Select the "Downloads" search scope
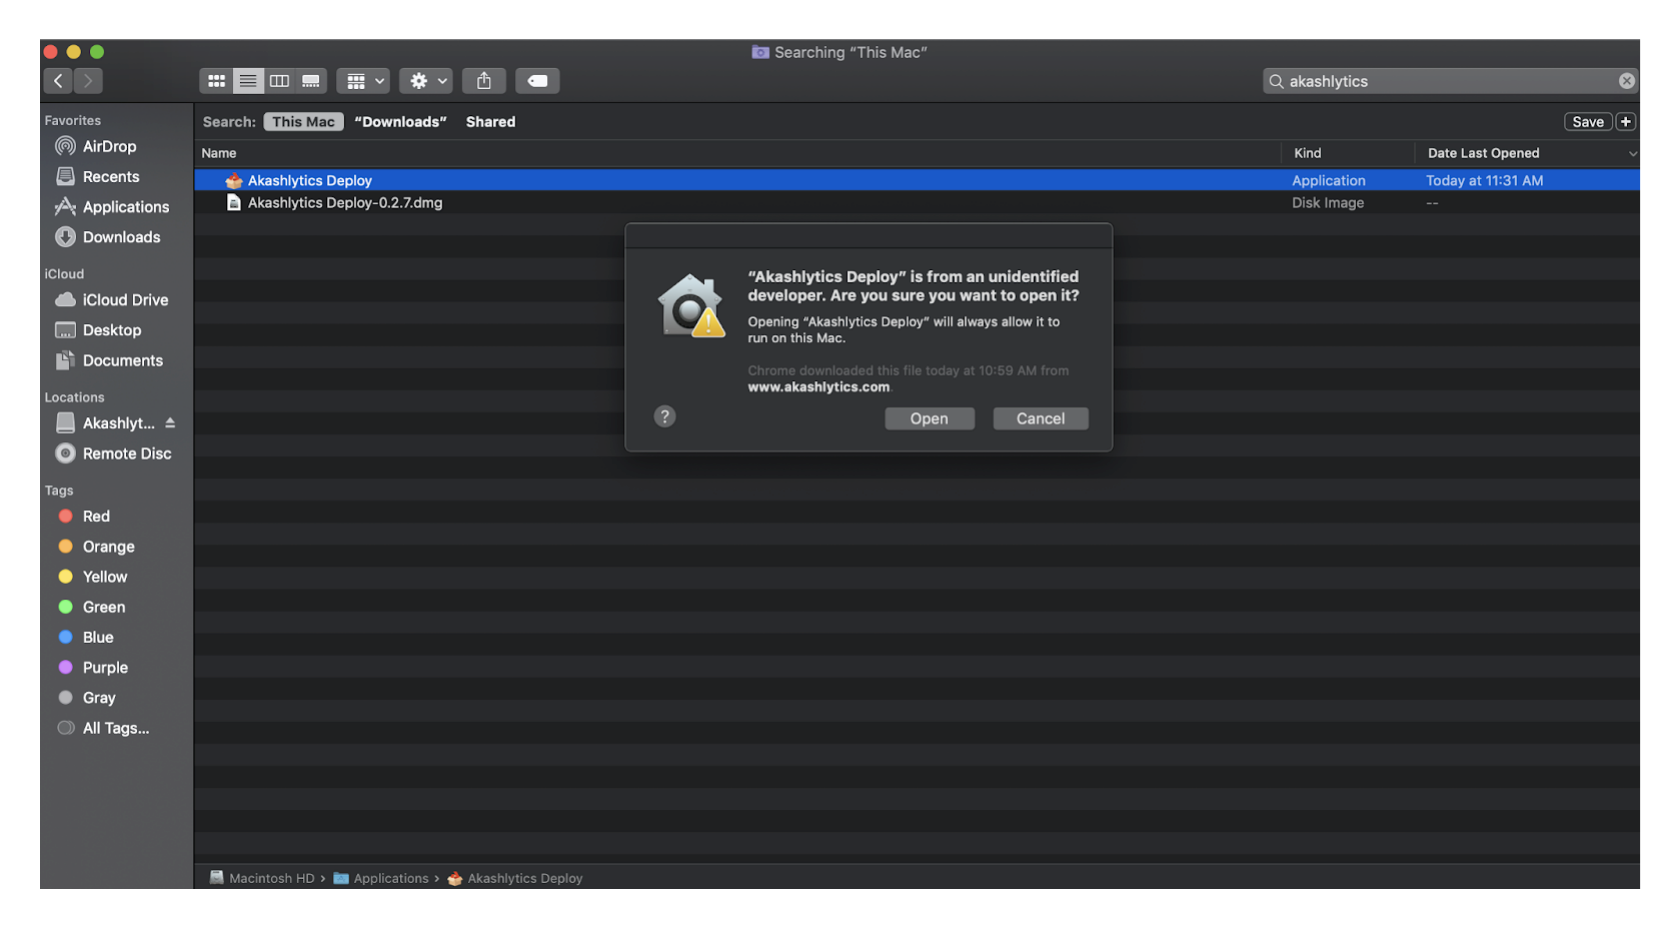This screenshot has height=929, width=1680. coord(400,122)
